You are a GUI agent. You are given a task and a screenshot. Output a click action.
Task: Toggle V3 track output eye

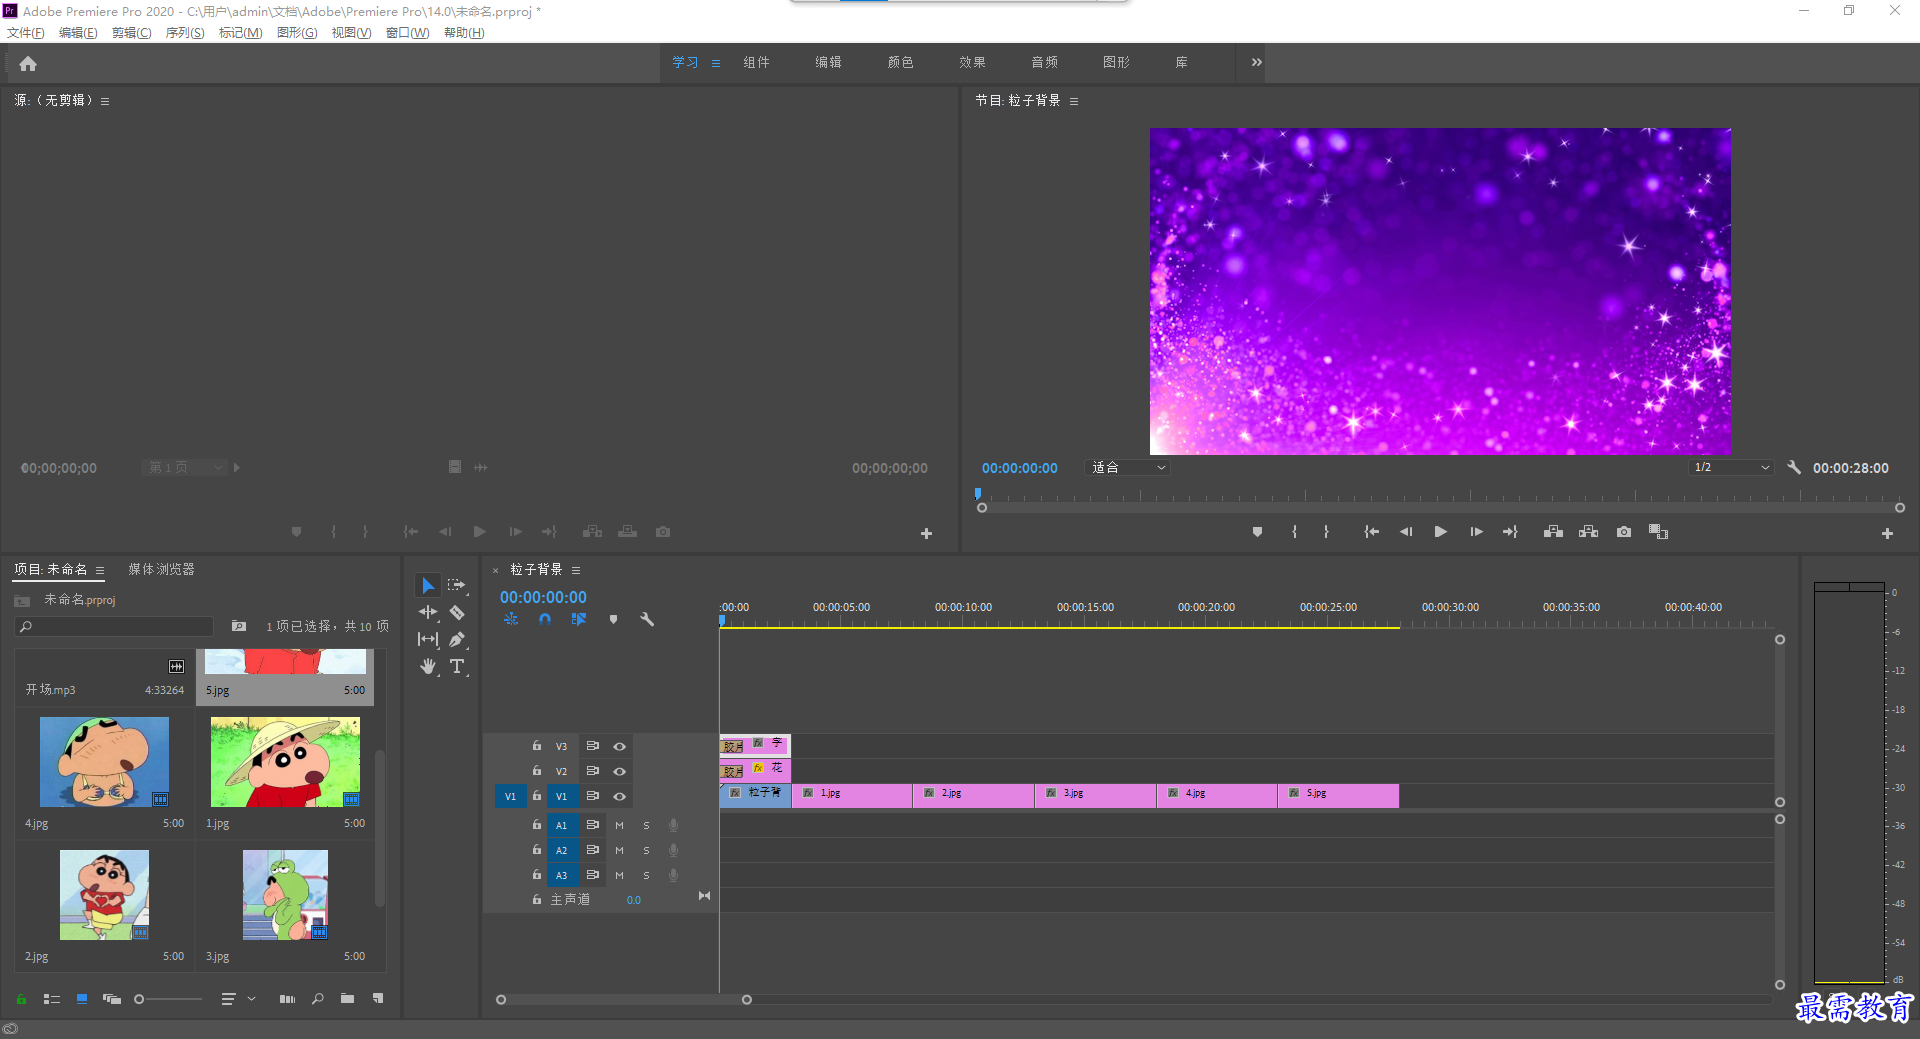[619, 746]
